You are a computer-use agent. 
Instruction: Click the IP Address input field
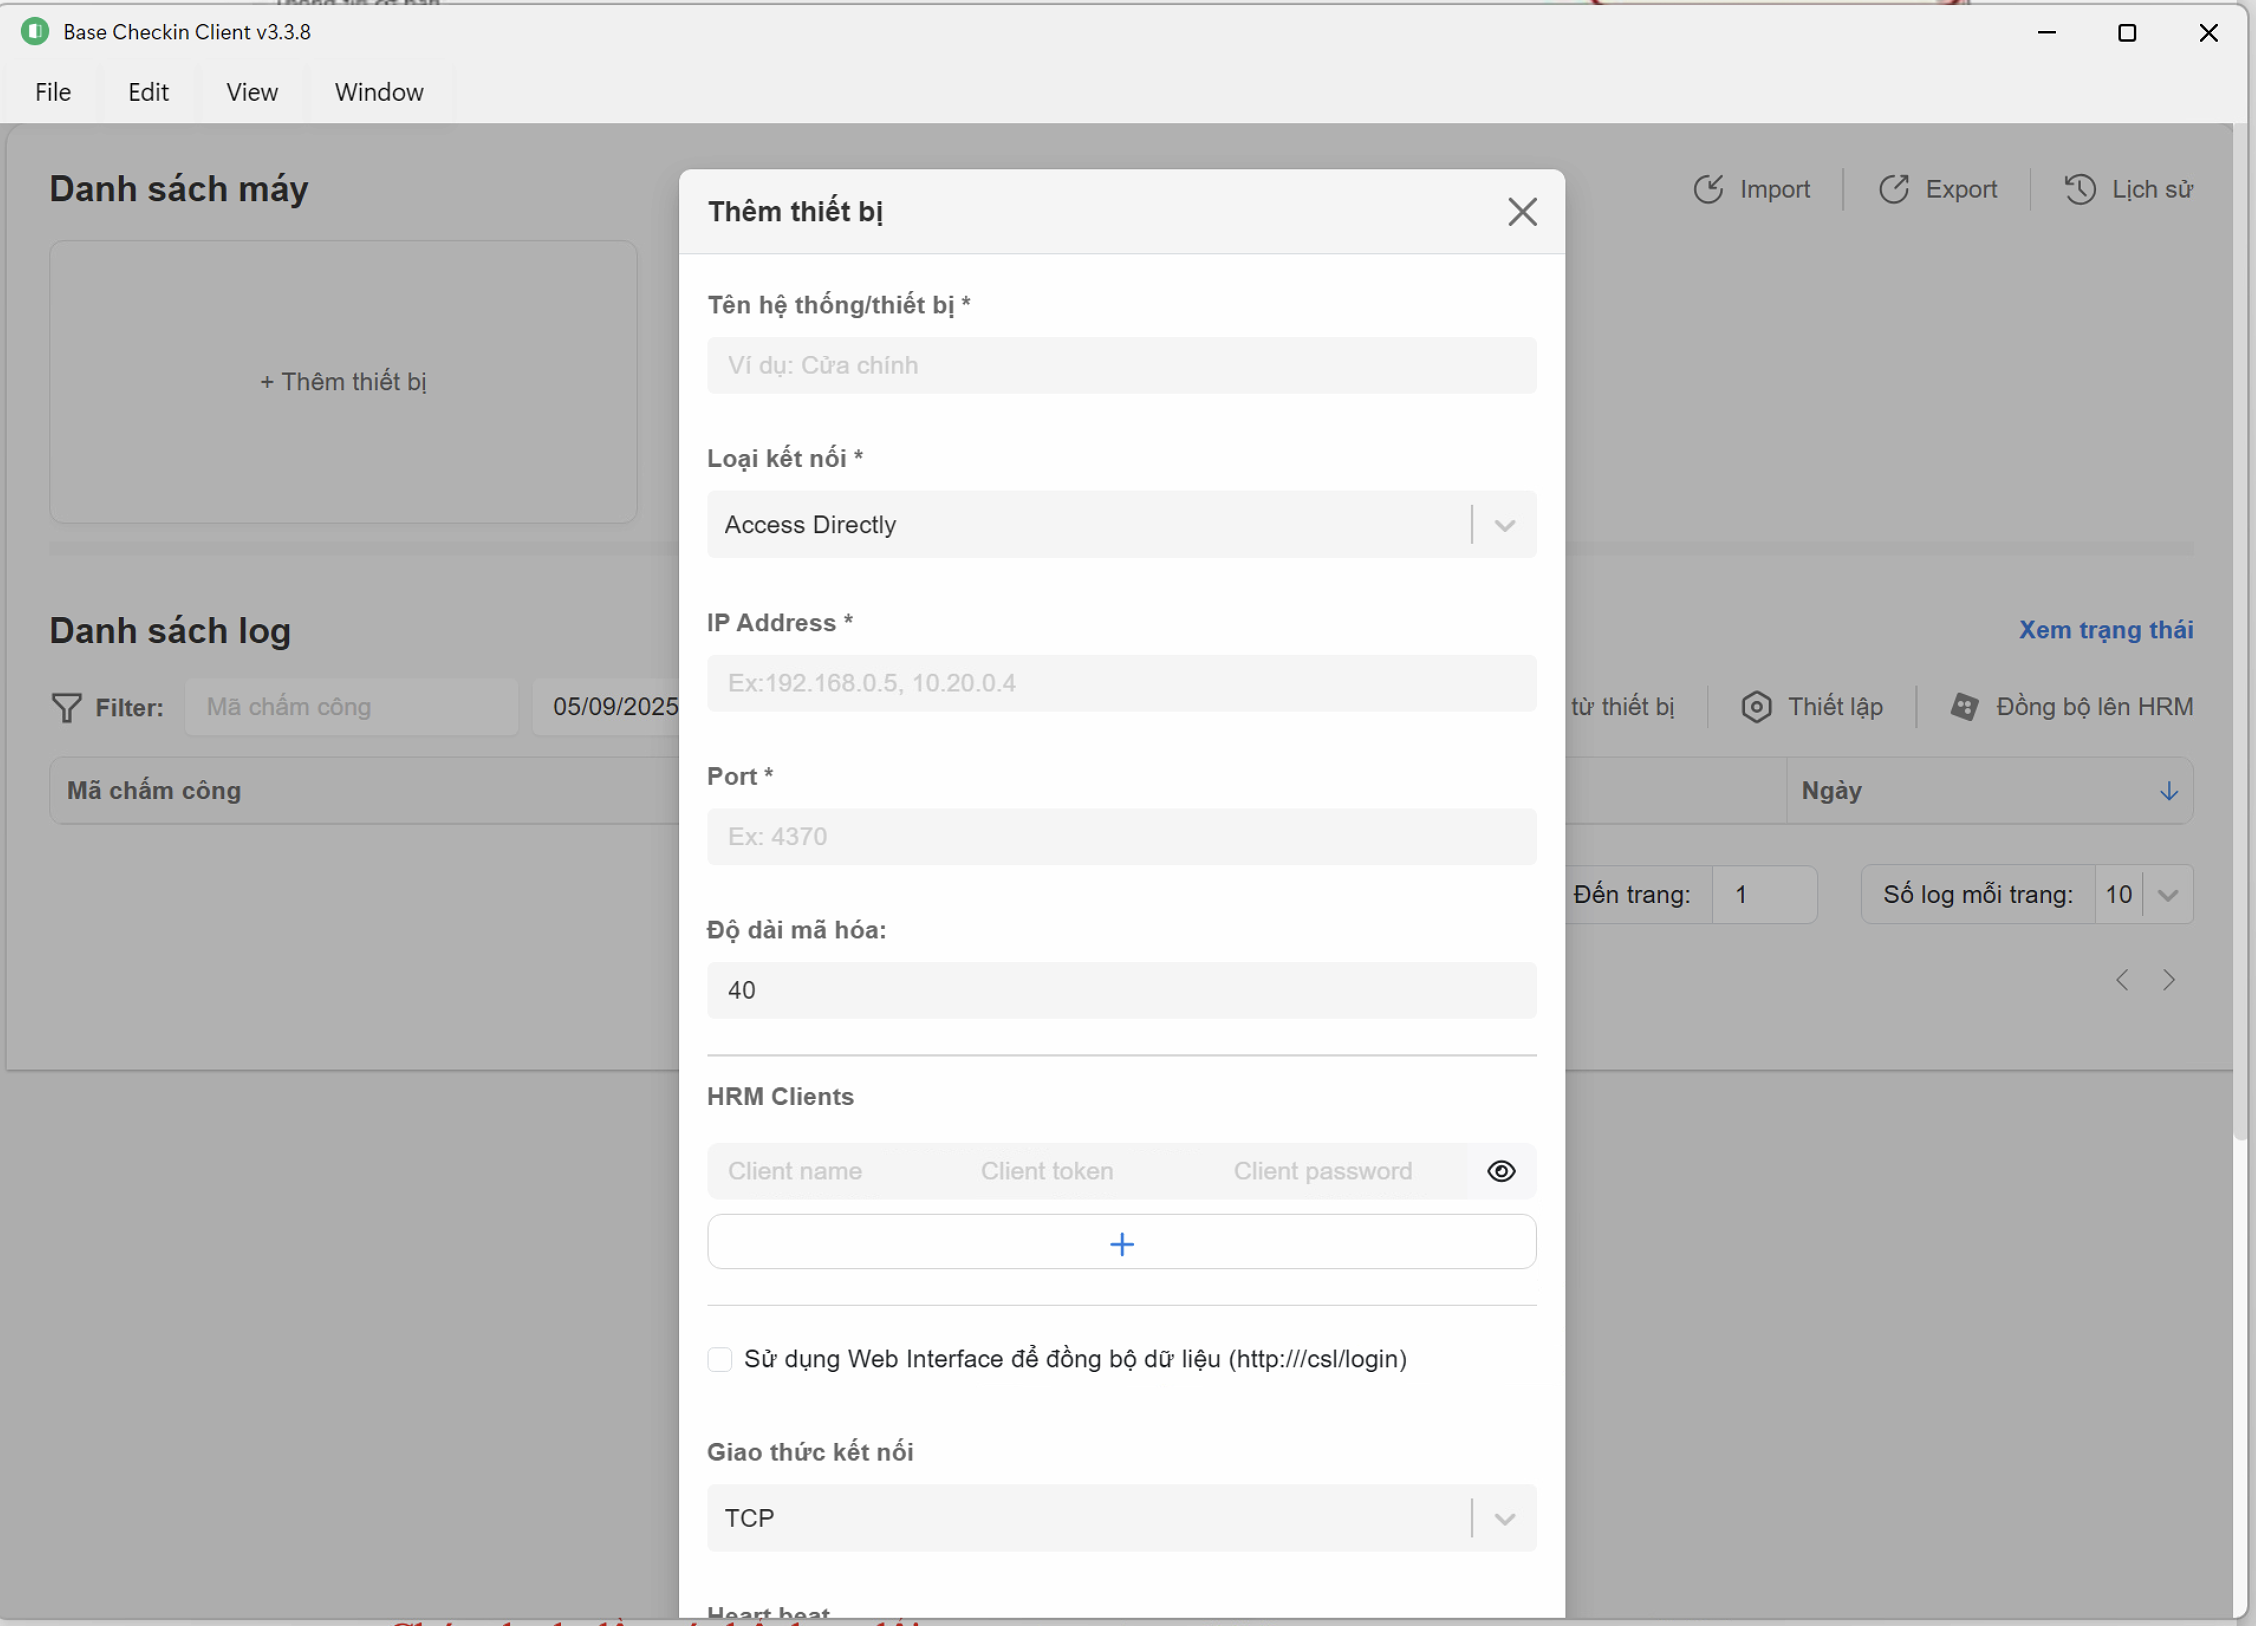(x=1121, y=683)
